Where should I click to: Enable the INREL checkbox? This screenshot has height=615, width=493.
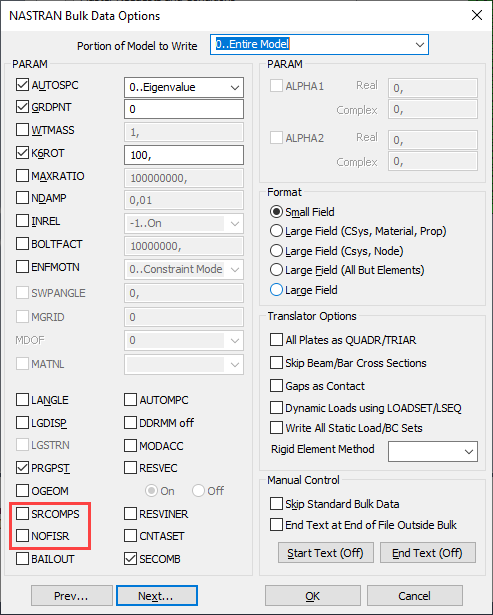(x=22, y=221)
